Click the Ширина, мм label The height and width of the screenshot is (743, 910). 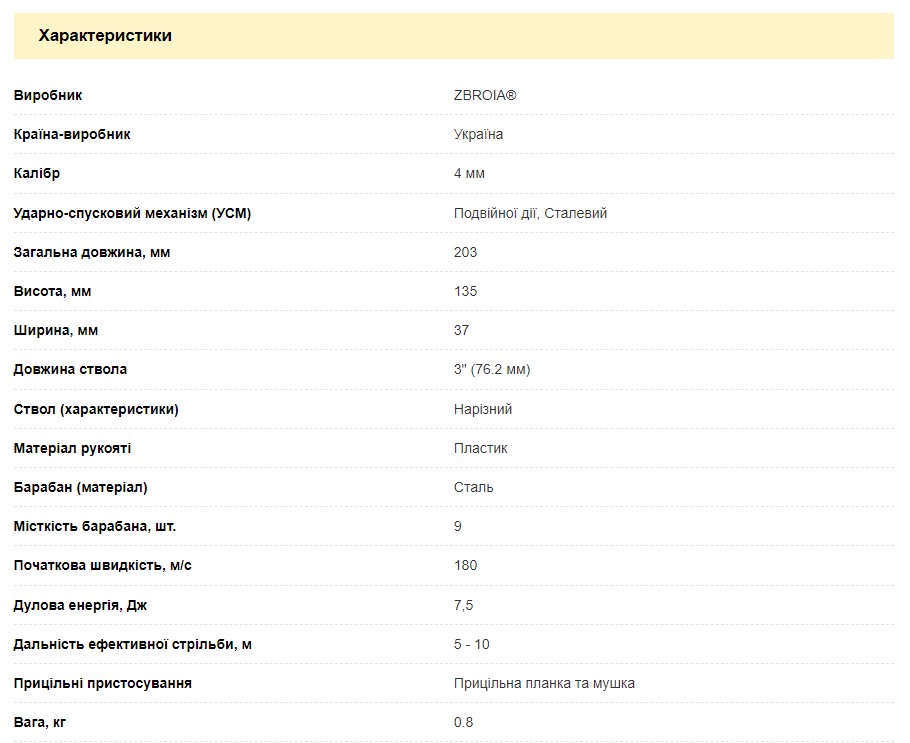pos(56,330)
